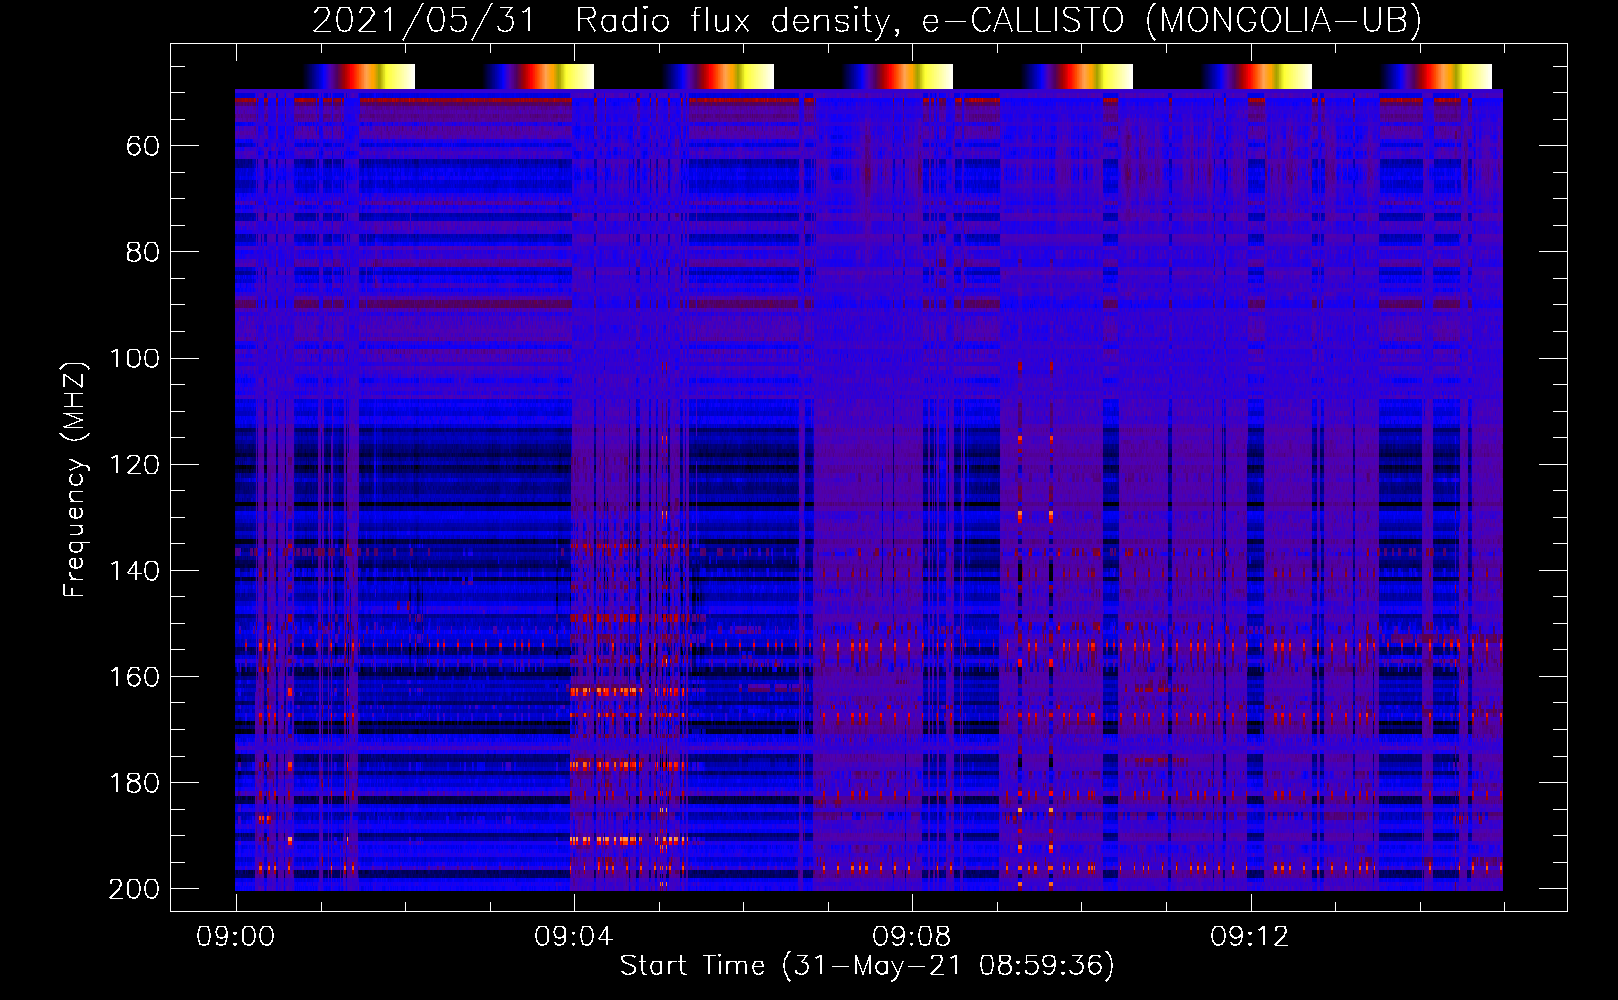Select the 200 MHz frequency tick label
1618x1000 pixels.
pos(134,888)
